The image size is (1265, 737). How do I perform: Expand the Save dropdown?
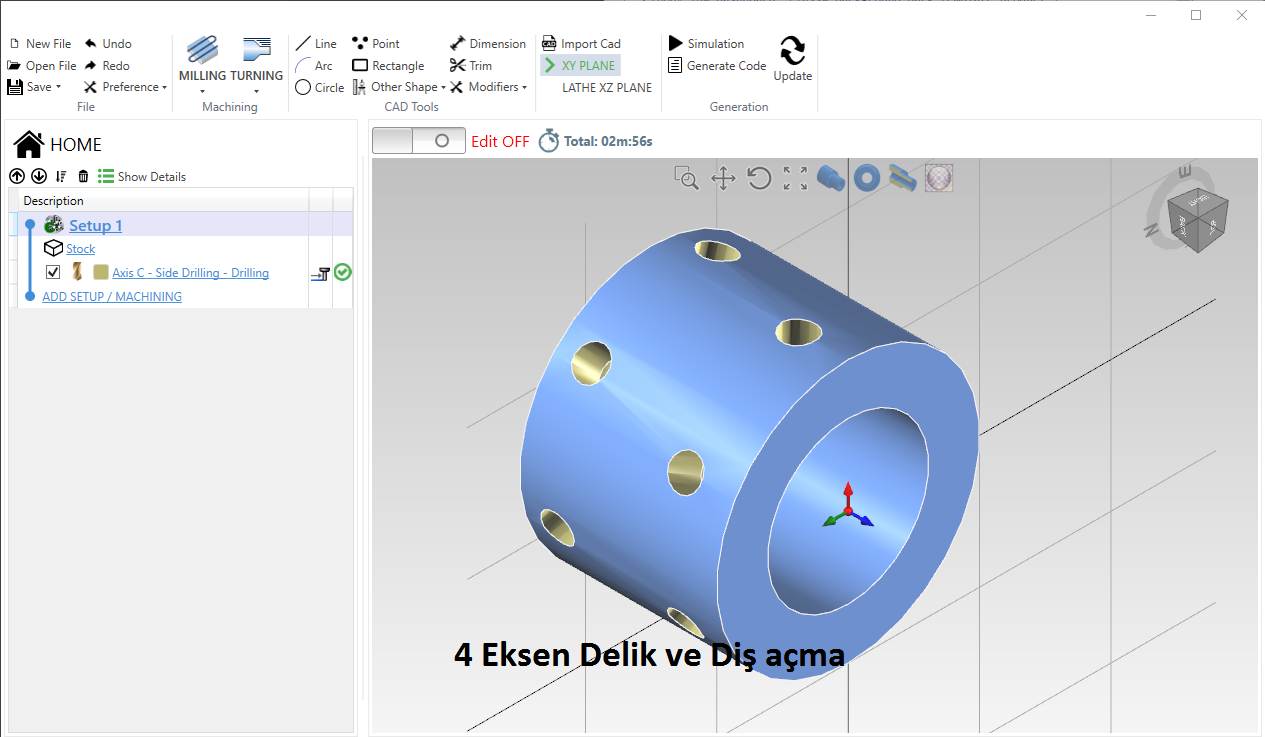point(35,87)
